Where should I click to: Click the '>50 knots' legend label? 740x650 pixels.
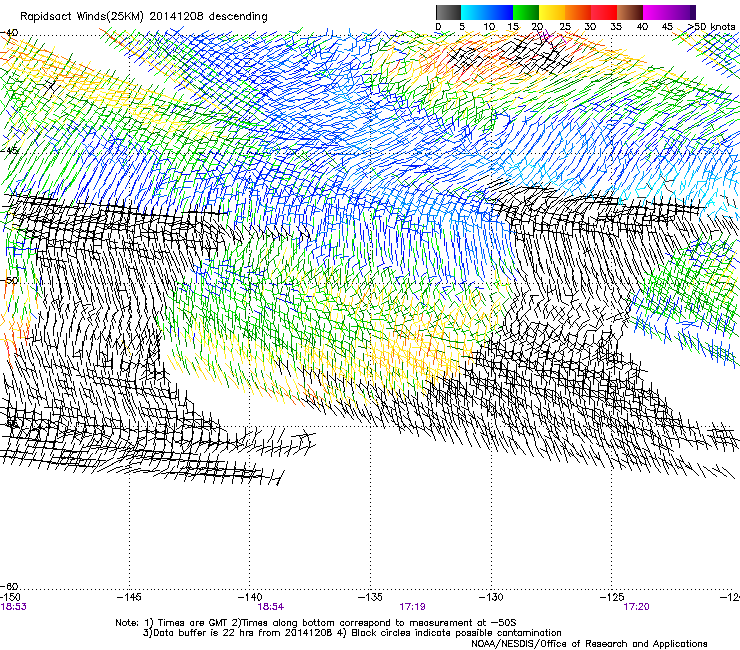pos(712,26)
